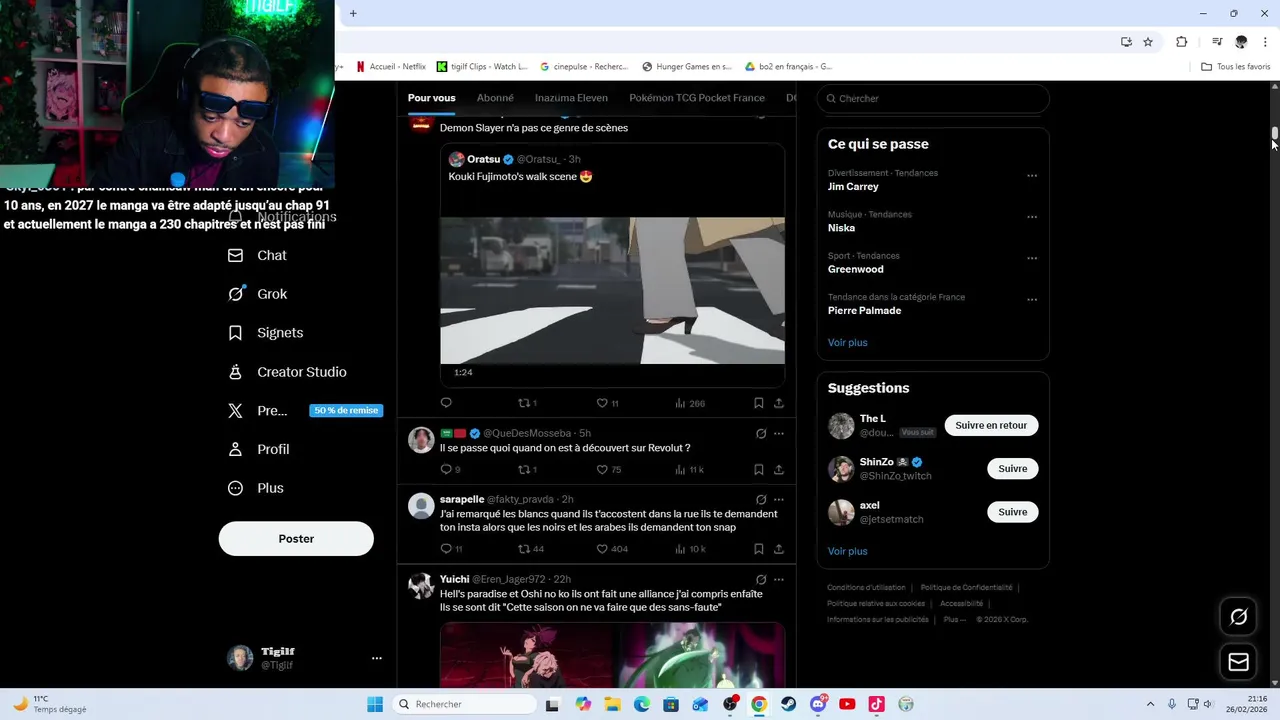Open the Windows Start menu
The height and width of the screenshot is (720, 1280).
[375, 704]
